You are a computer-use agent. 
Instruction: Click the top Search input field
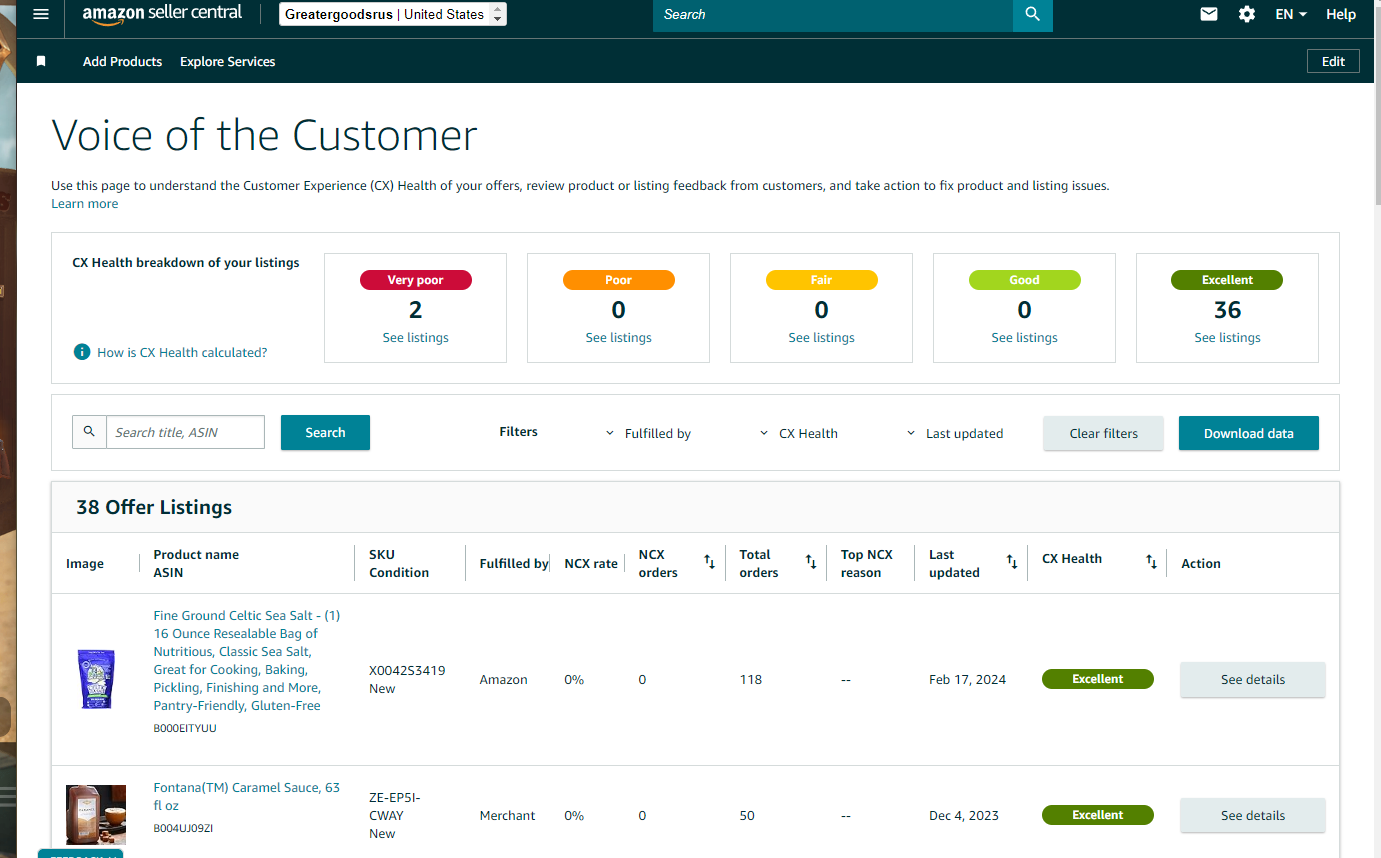click(x=832, y=15)
